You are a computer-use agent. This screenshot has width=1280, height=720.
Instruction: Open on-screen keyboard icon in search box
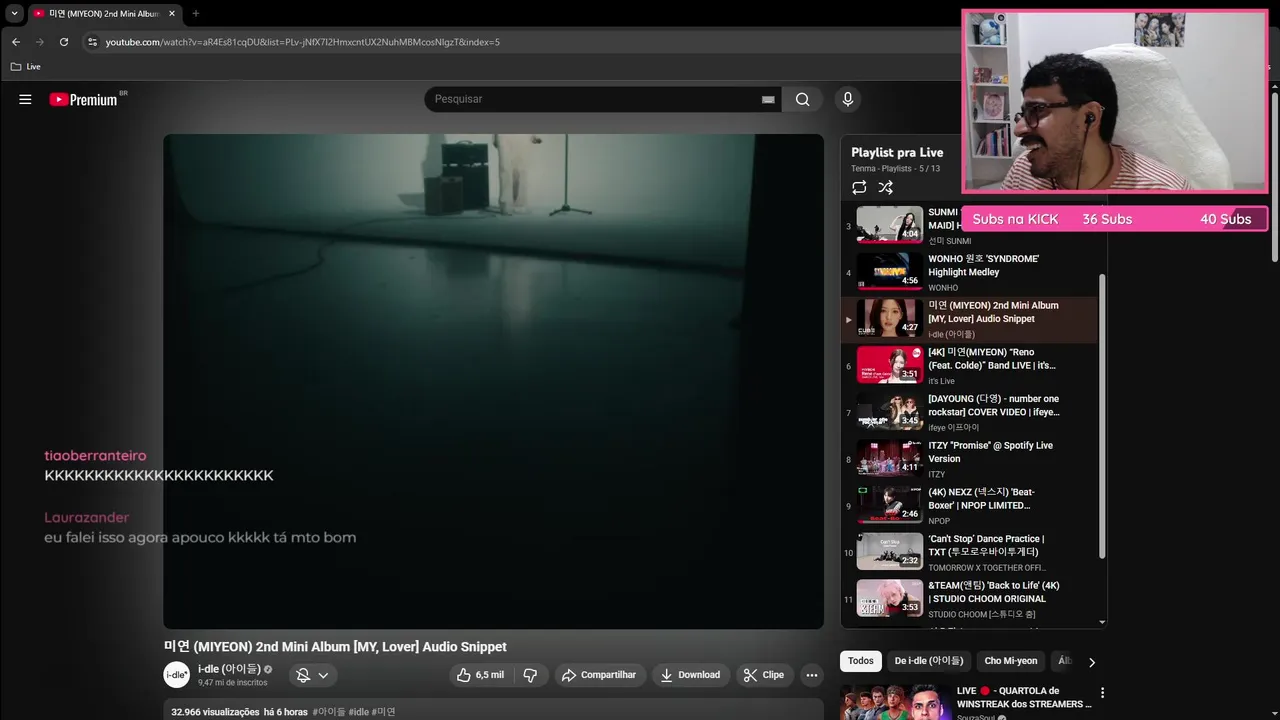pos(768,99)
